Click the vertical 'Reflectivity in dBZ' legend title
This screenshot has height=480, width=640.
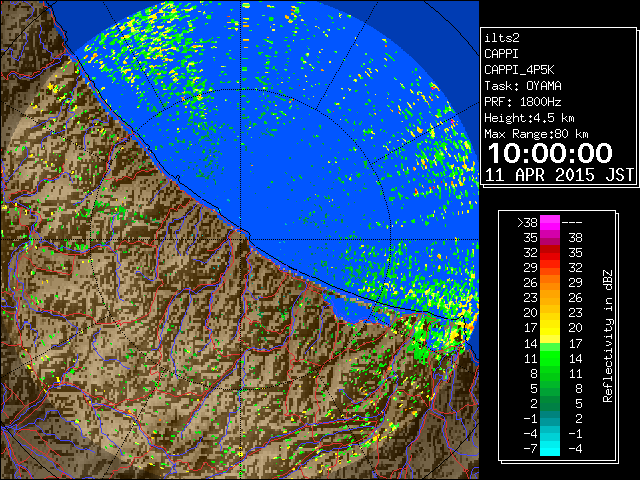pos(608,336)
